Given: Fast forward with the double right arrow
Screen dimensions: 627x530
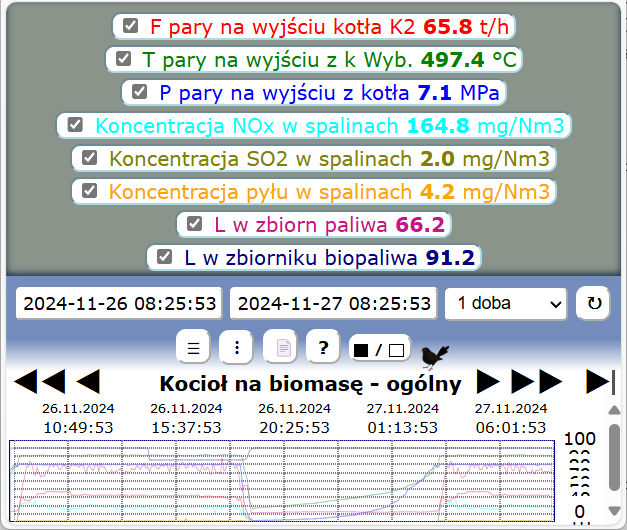Looking at the screenshot, I should click(537, 381).
